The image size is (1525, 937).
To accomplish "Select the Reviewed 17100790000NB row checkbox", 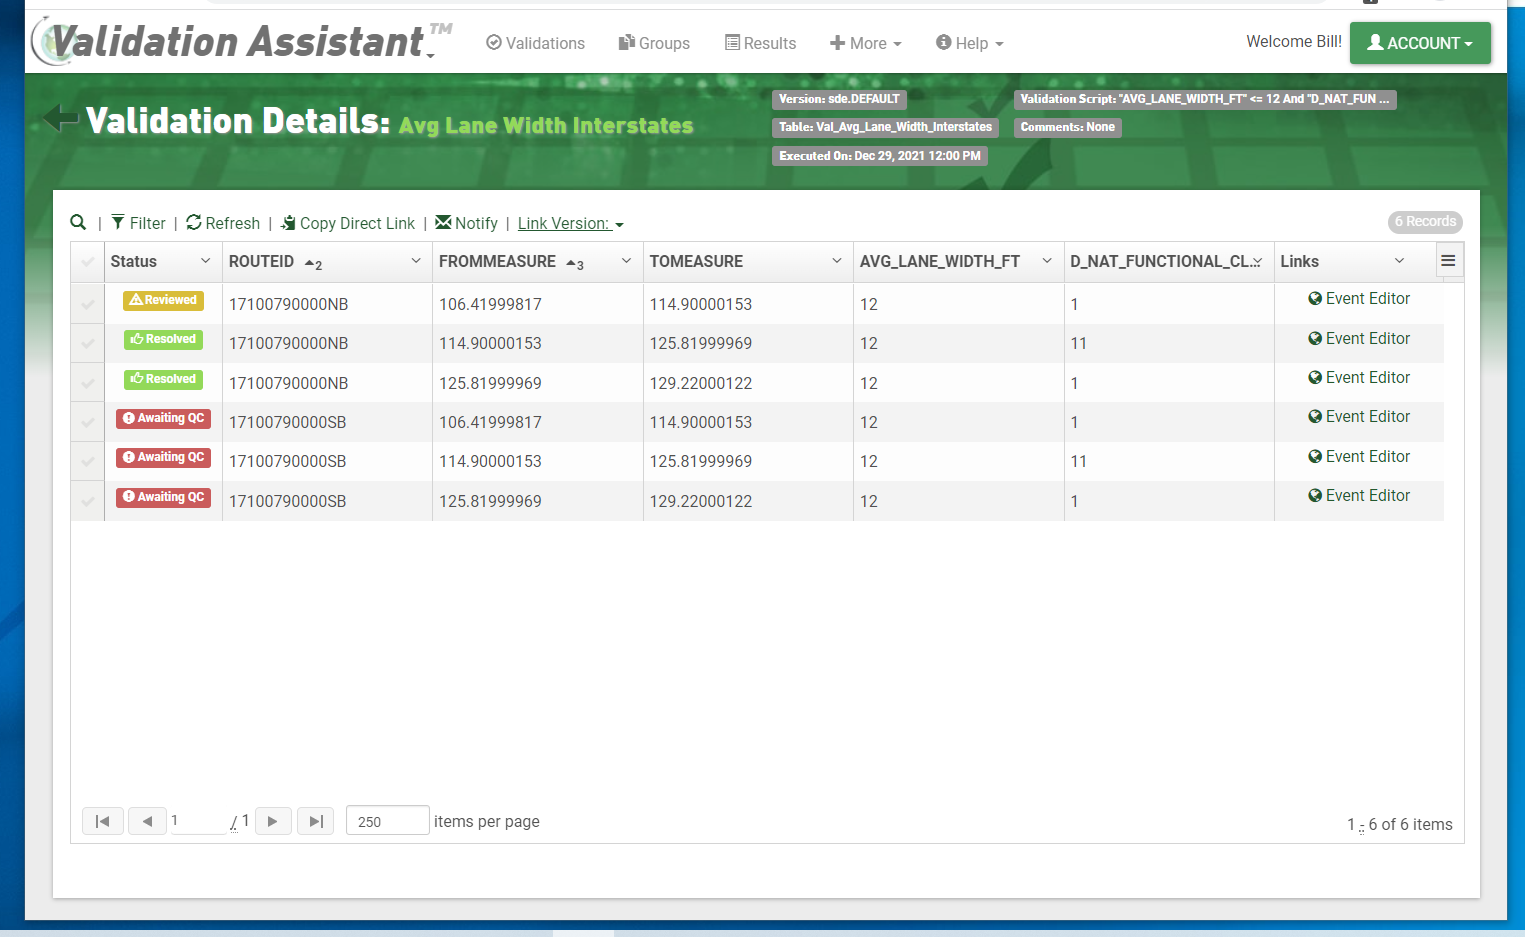I will click(x=88, y=304).
